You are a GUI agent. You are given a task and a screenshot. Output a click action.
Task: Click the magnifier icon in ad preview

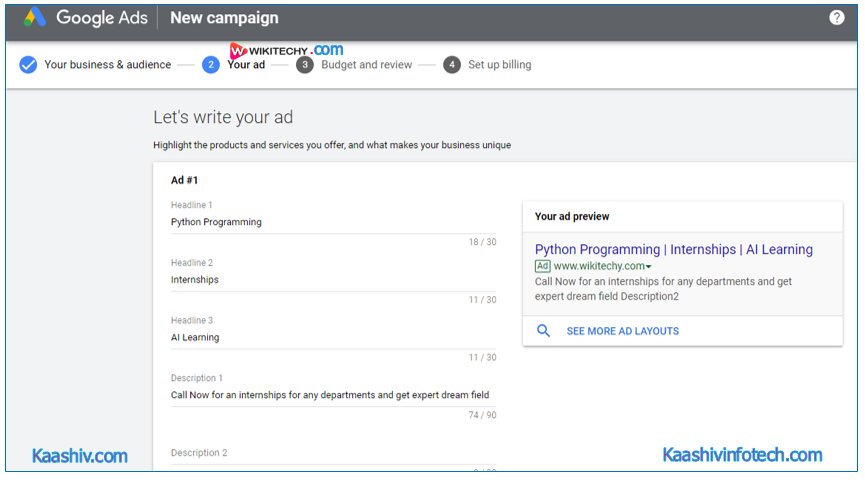click(x=543, y=331)
